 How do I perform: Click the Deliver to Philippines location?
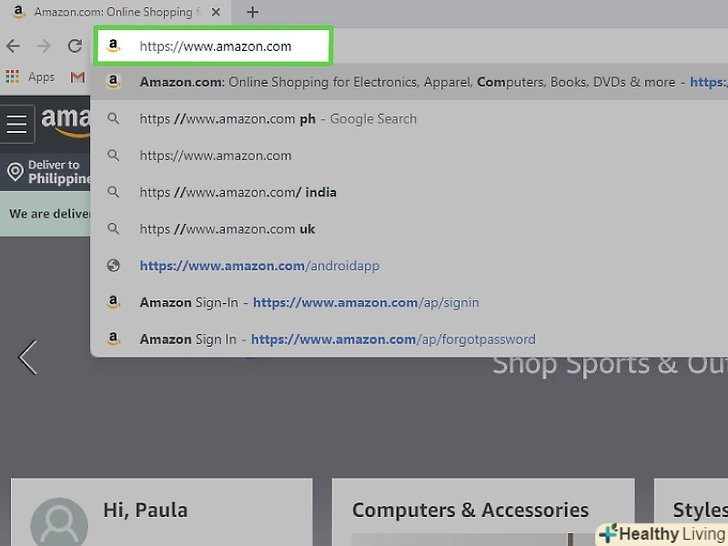click(49, 172)
